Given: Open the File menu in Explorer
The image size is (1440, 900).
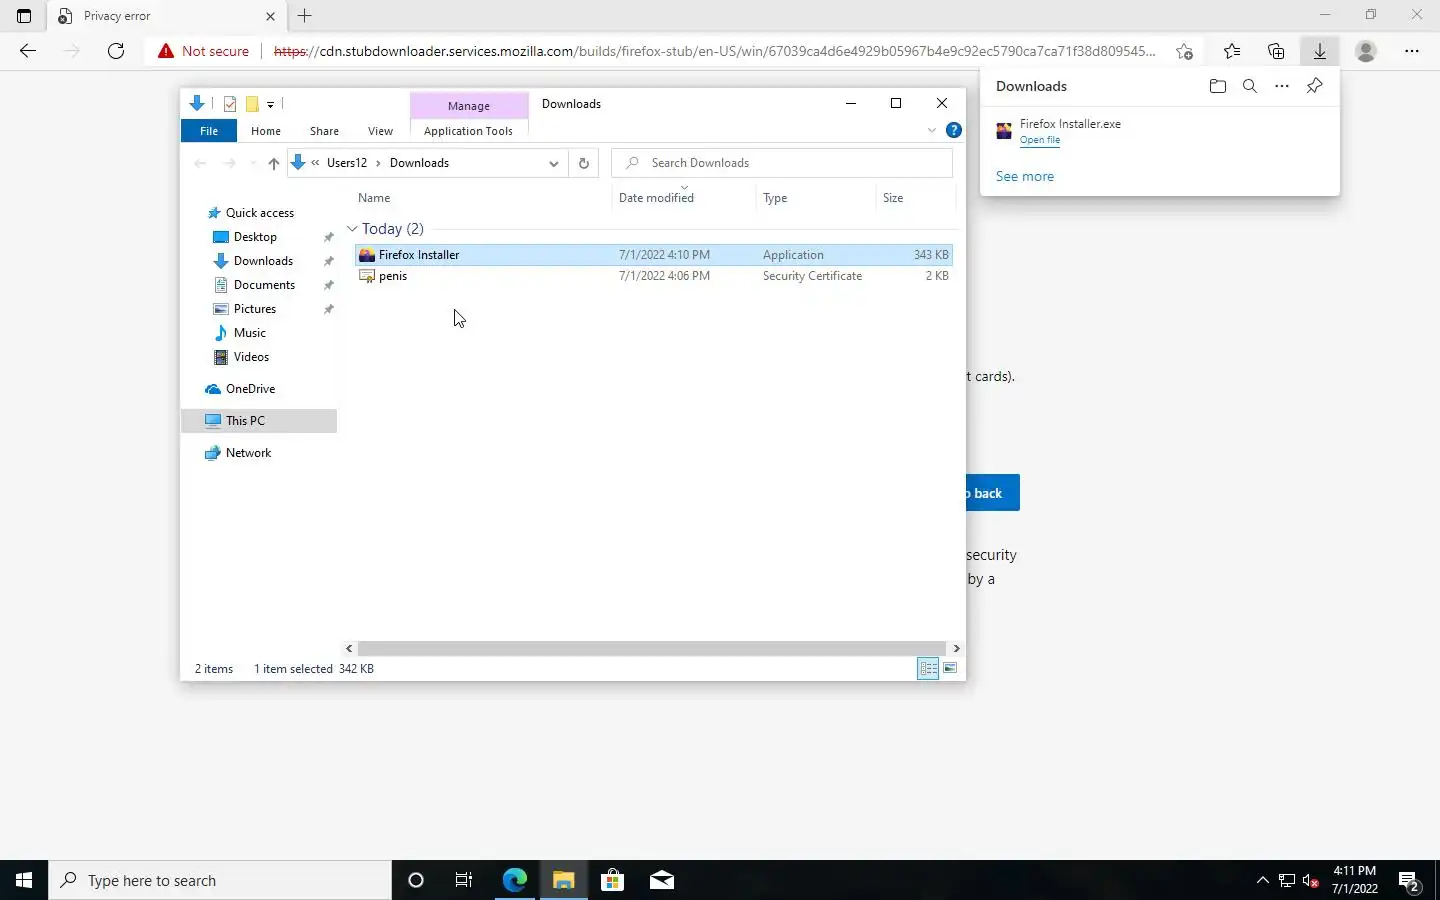Looking at the screenshot, I should point(209,131).
